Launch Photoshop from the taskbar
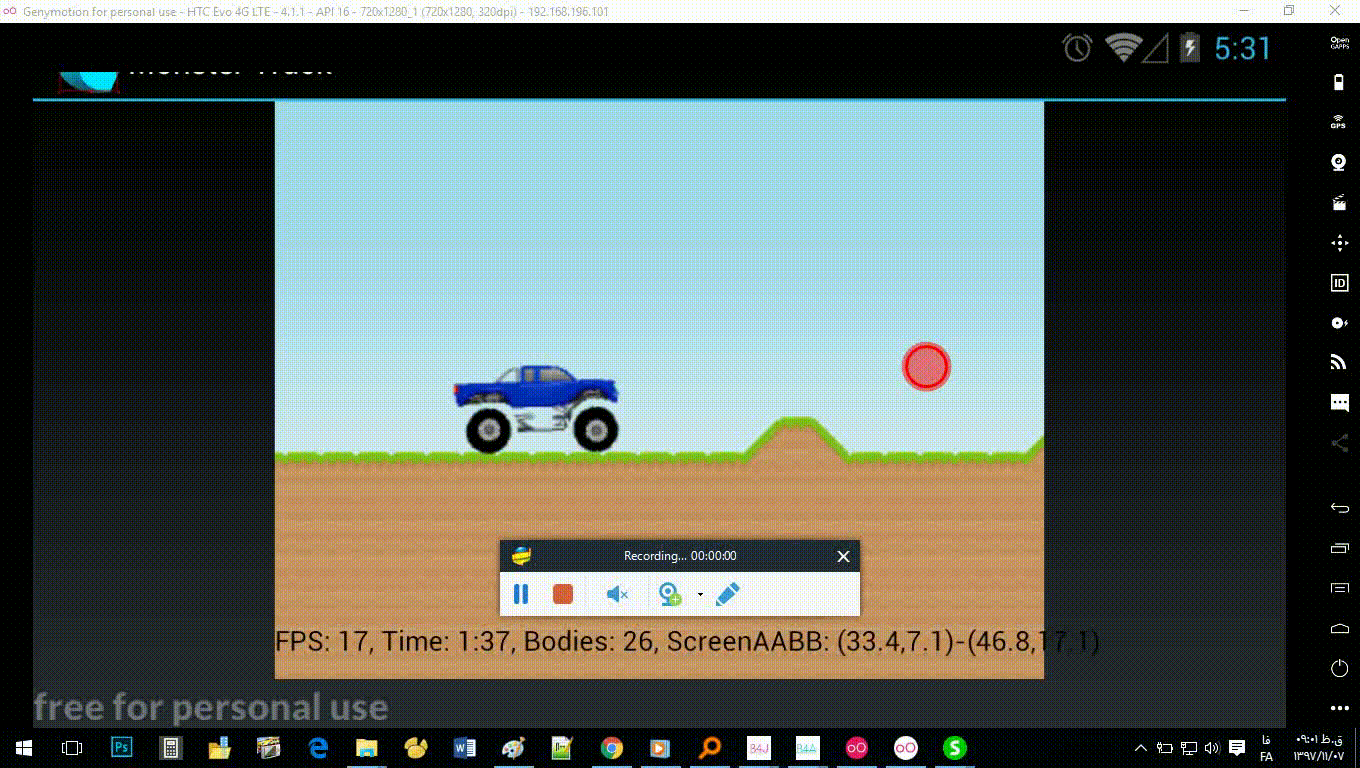 [121, 747]
